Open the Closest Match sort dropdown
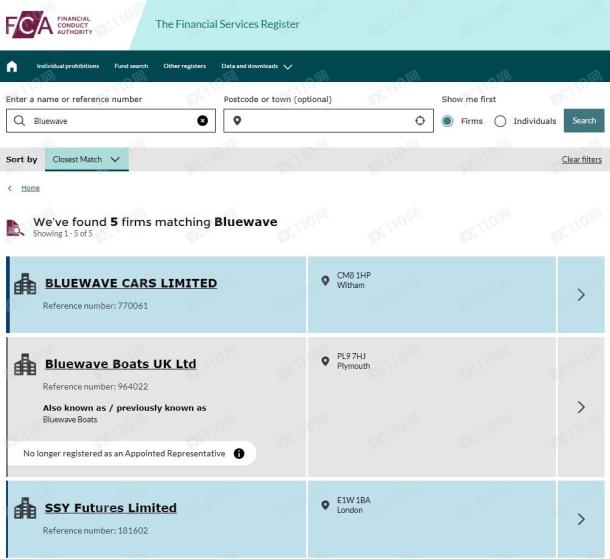This screenshot has height=559, width=610. coord(87,159)
